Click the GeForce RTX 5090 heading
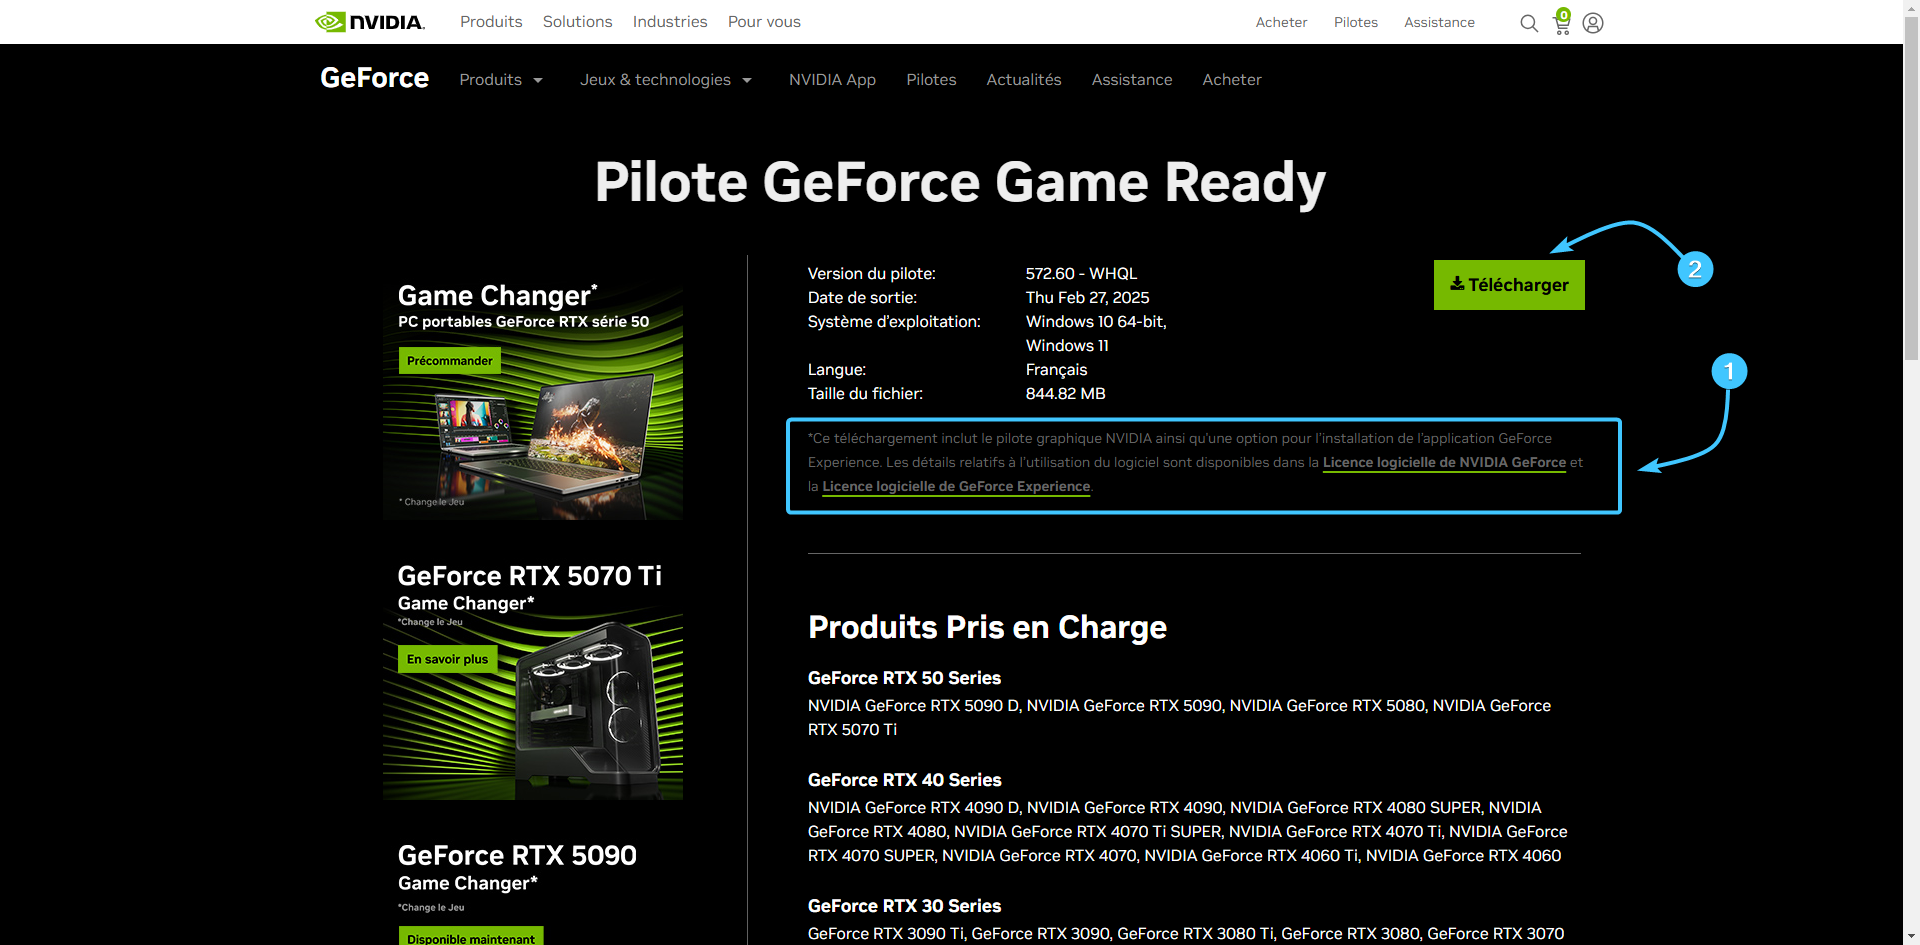1920x945 pixels. point(517,855)
